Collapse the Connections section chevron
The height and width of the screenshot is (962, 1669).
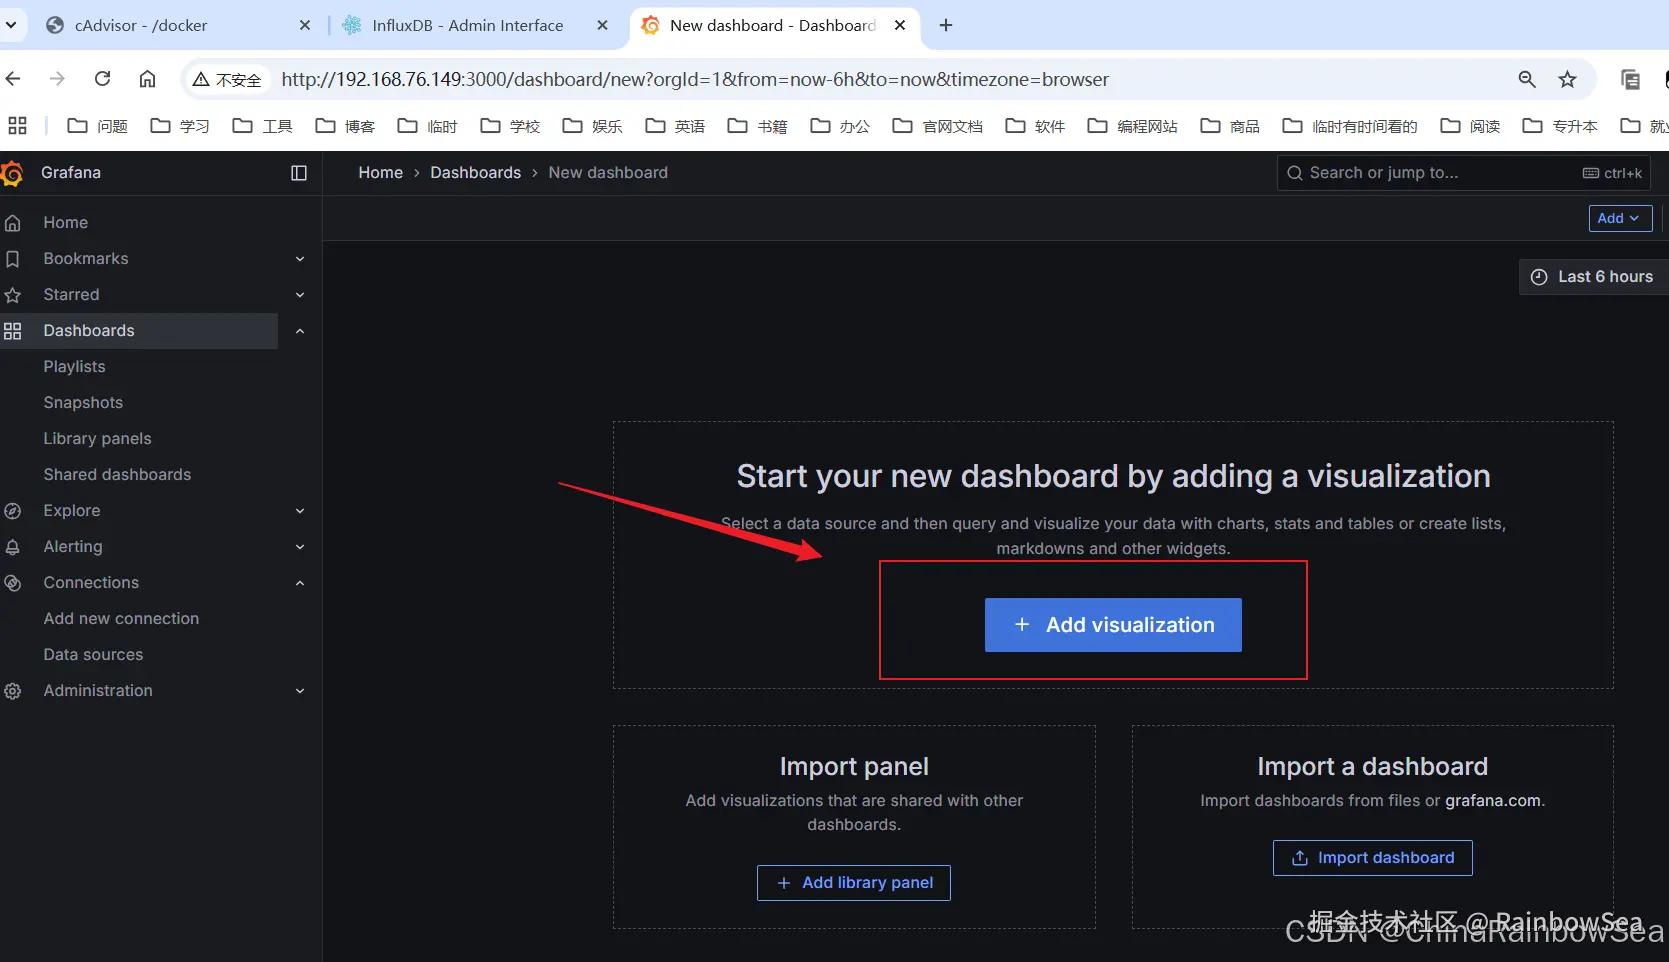tap(300, 583)
